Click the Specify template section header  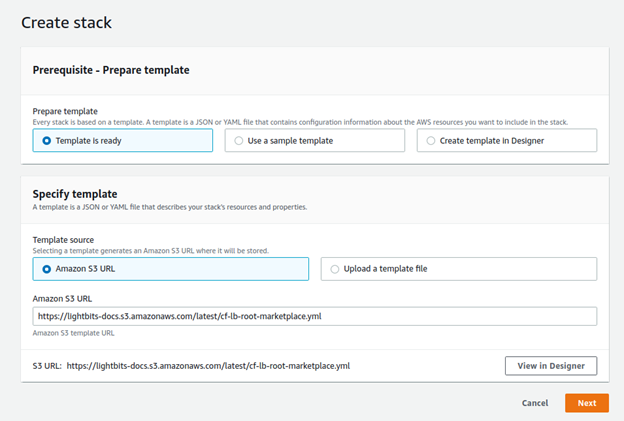coord(75,194)
